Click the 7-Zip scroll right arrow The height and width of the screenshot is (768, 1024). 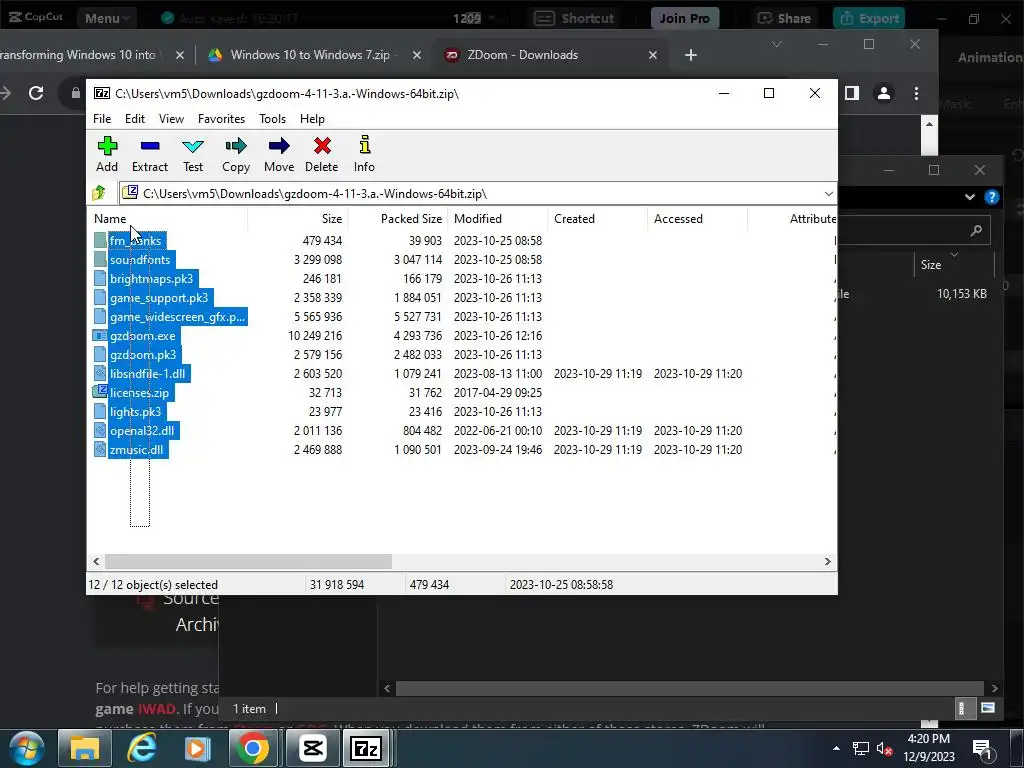[x=827, y=562]
